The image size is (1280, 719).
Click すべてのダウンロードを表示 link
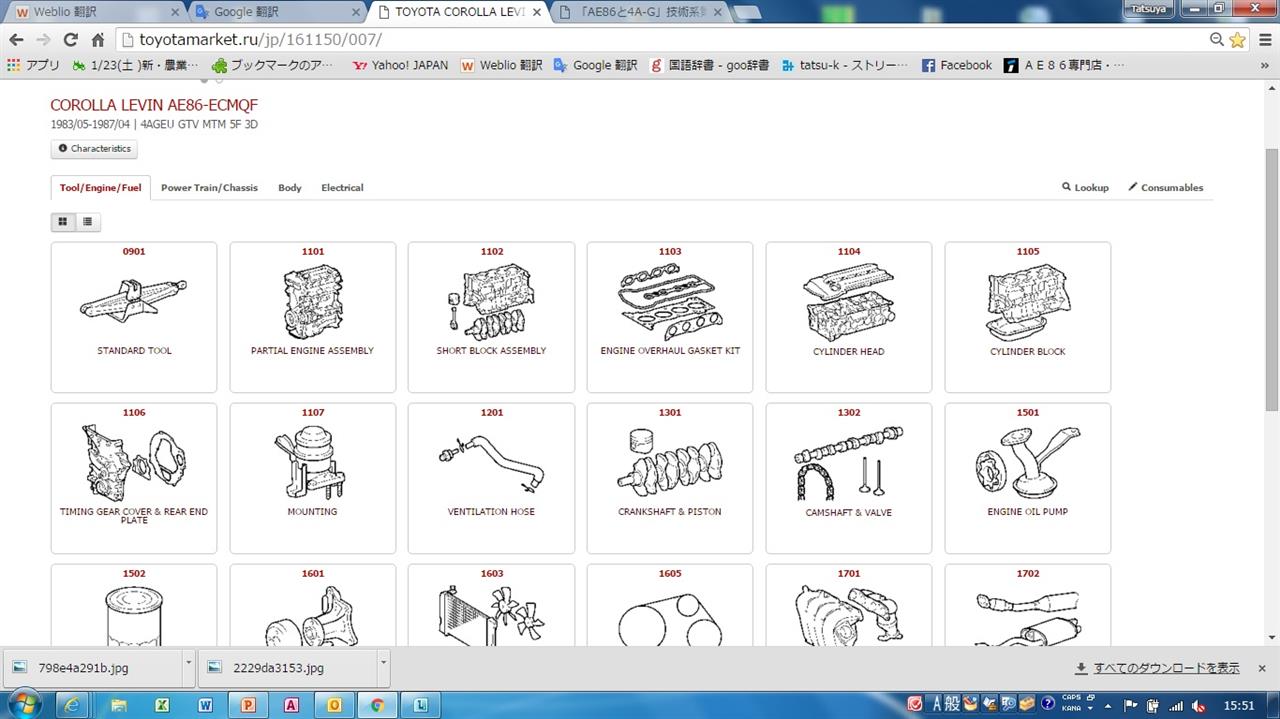pyautogui.click(x=1166, y=668)
